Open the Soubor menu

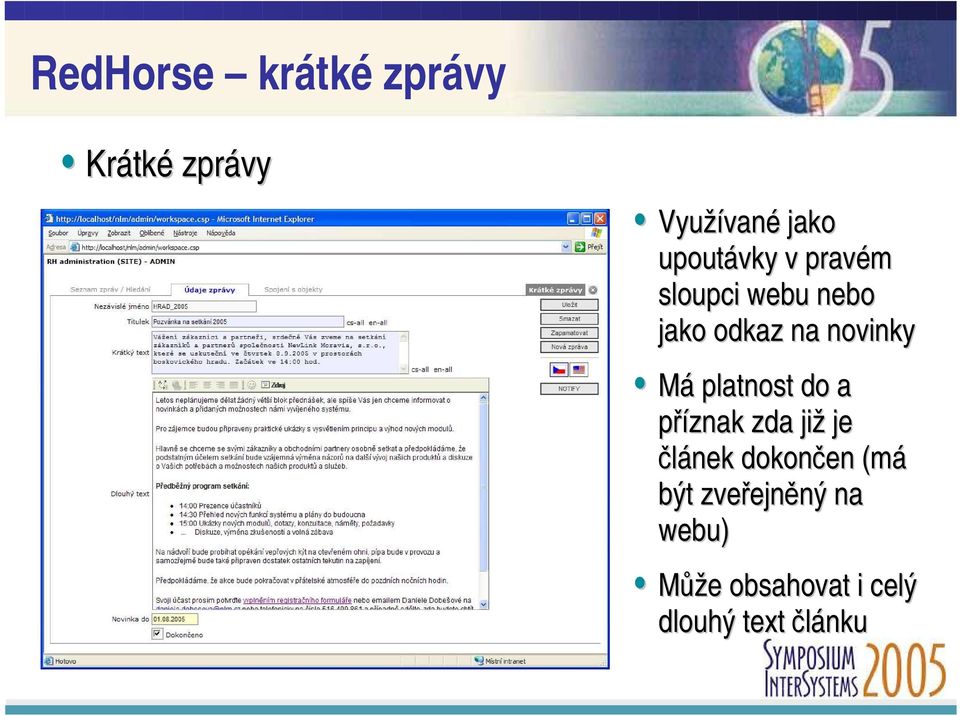[58, 233]
